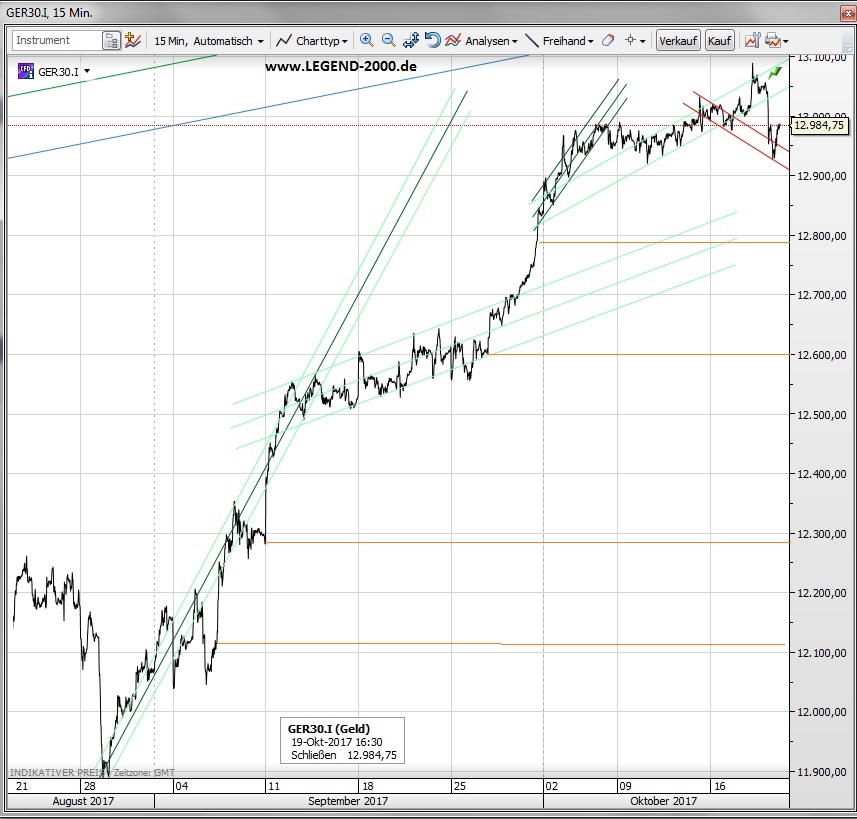The height and width of the screenshot is (819, 857).
Task: Expand the GER30.I series dropdown arrow
Action: click(x=87, y=71)
